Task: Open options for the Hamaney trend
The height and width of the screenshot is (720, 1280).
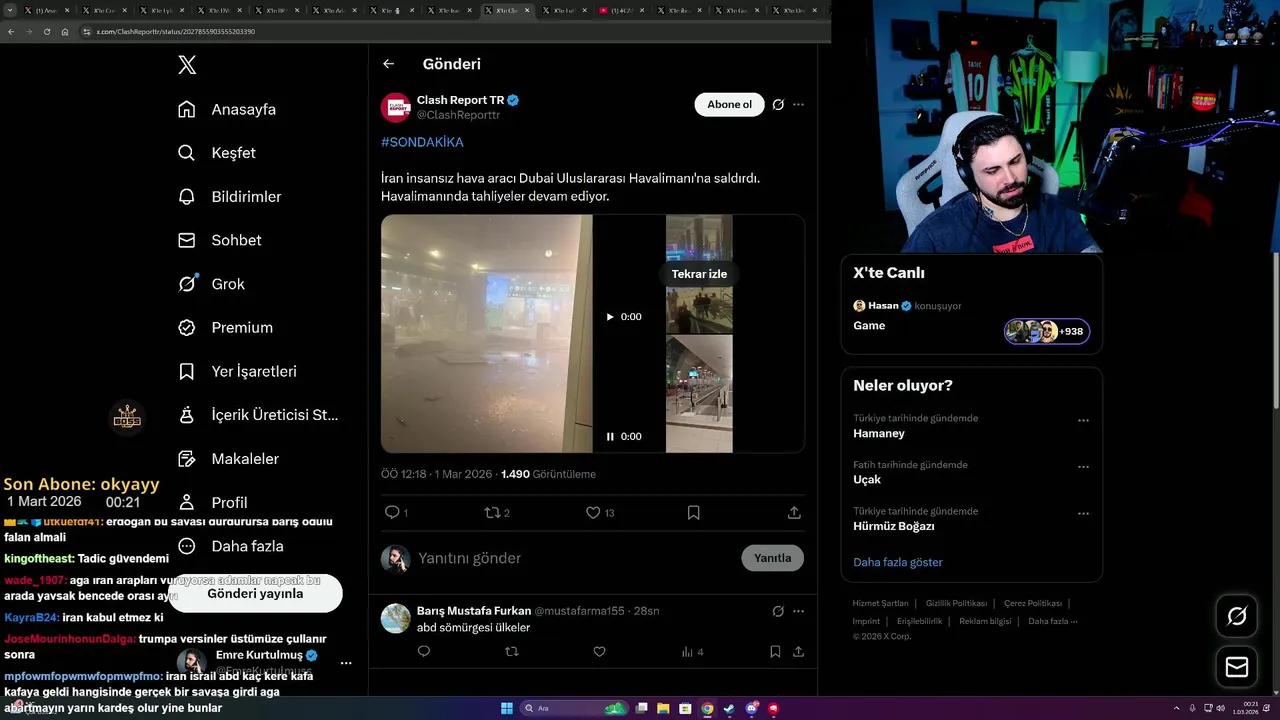Action: (1083, 421)
